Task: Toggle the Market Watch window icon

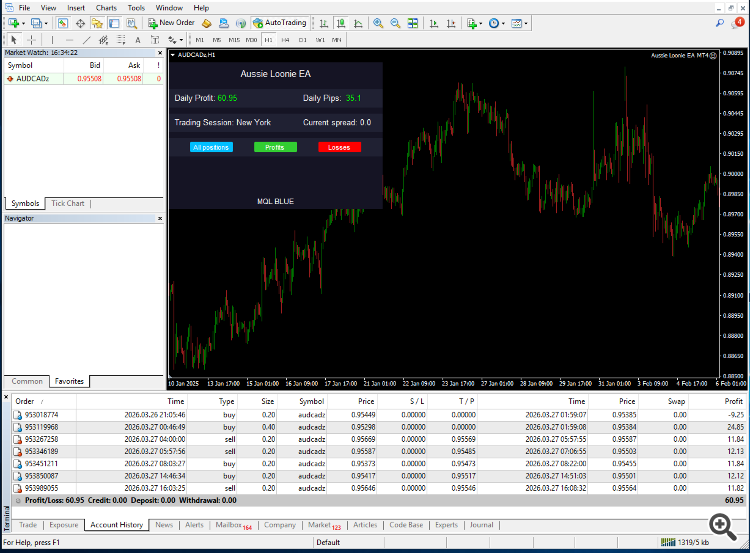Action: [63, 23]
